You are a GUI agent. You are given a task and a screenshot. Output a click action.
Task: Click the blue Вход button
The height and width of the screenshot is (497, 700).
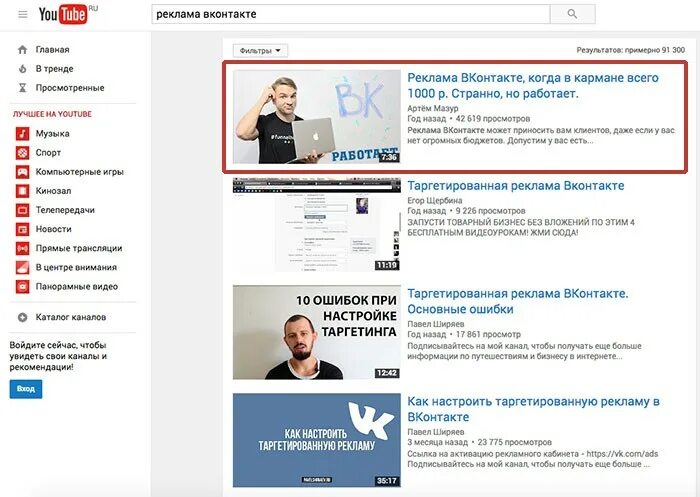[26, 389]
